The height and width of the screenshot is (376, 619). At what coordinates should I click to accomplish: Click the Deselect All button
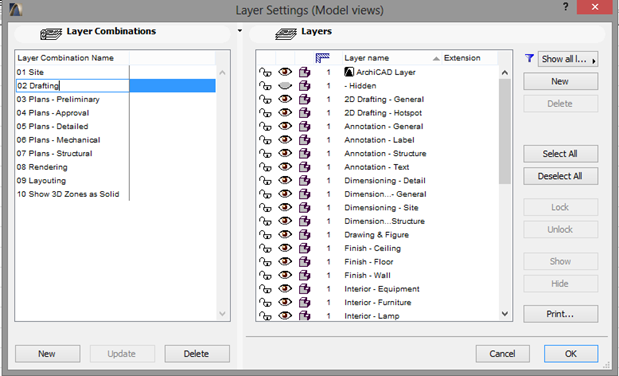coord(561,176)
